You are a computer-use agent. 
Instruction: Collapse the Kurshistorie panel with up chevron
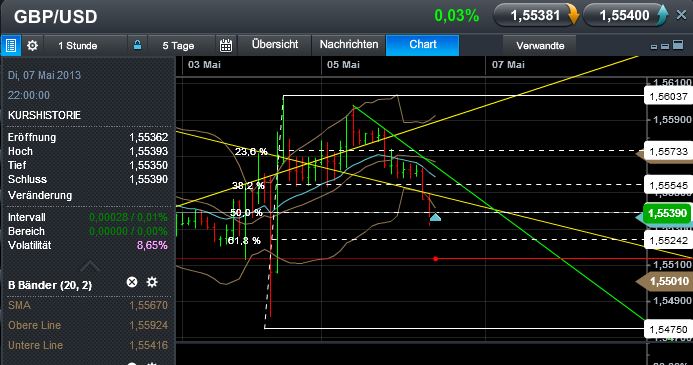click(x=90, y=266)
